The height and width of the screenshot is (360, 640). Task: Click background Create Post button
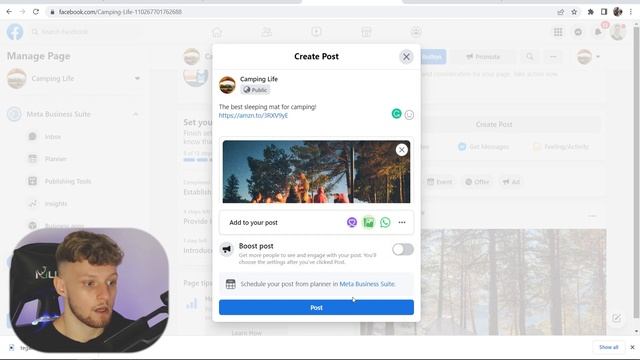[x=494, y=124]
